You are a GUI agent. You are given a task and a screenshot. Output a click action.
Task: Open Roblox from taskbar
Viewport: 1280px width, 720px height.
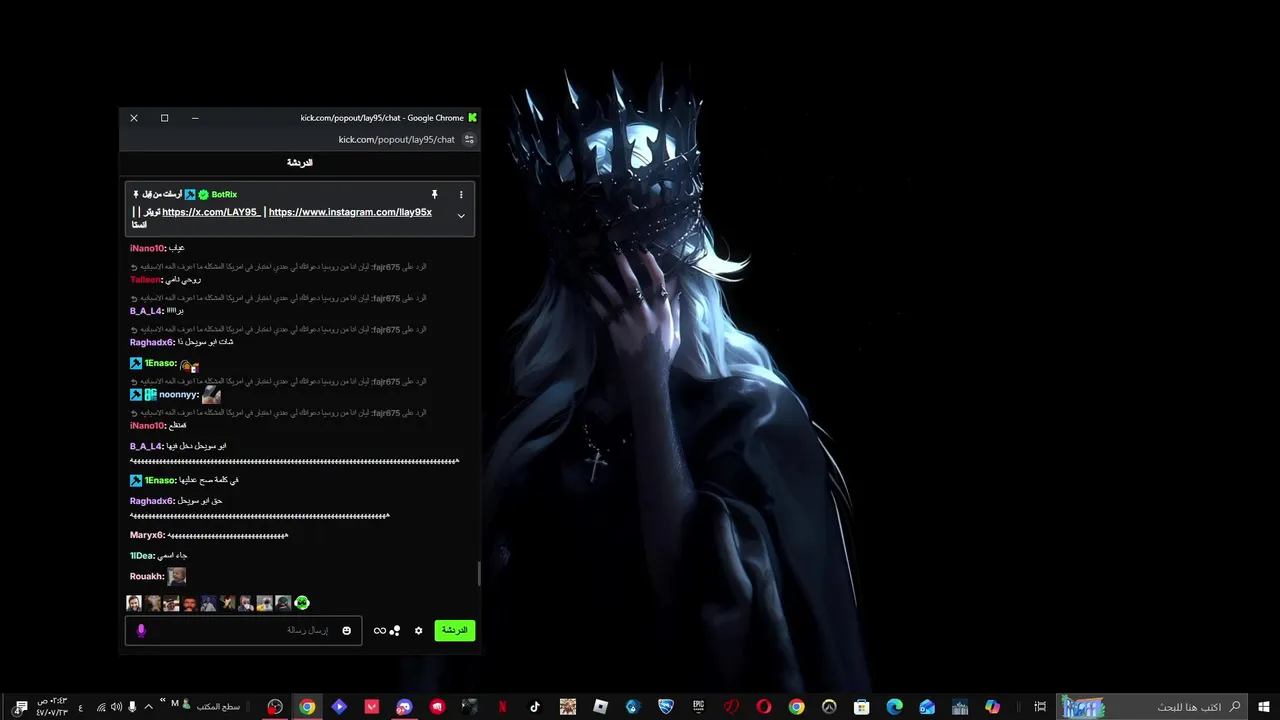[x=600, y=707]
